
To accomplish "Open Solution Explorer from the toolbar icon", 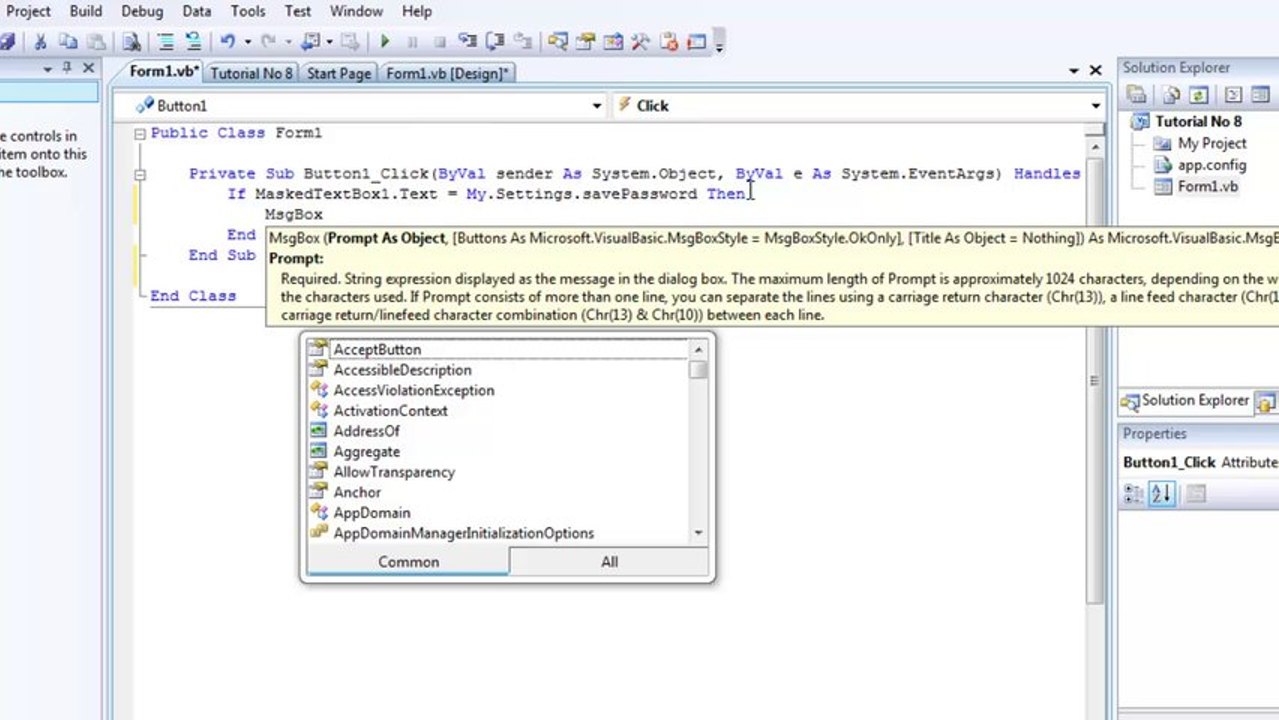I will click(x=558, y=42).
